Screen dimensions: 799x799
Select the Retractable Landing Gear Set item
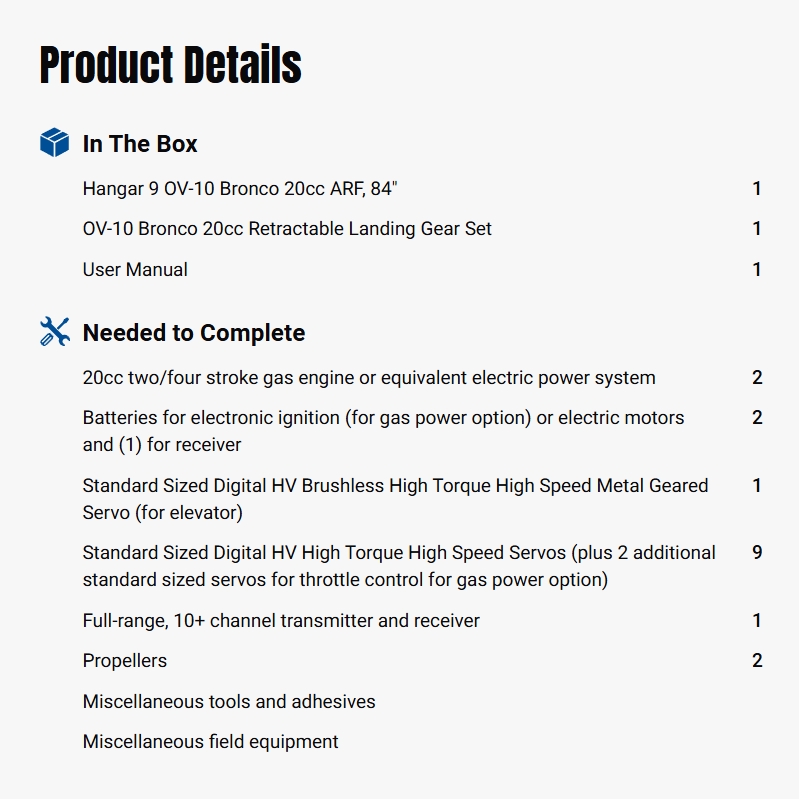pos(287,229)
